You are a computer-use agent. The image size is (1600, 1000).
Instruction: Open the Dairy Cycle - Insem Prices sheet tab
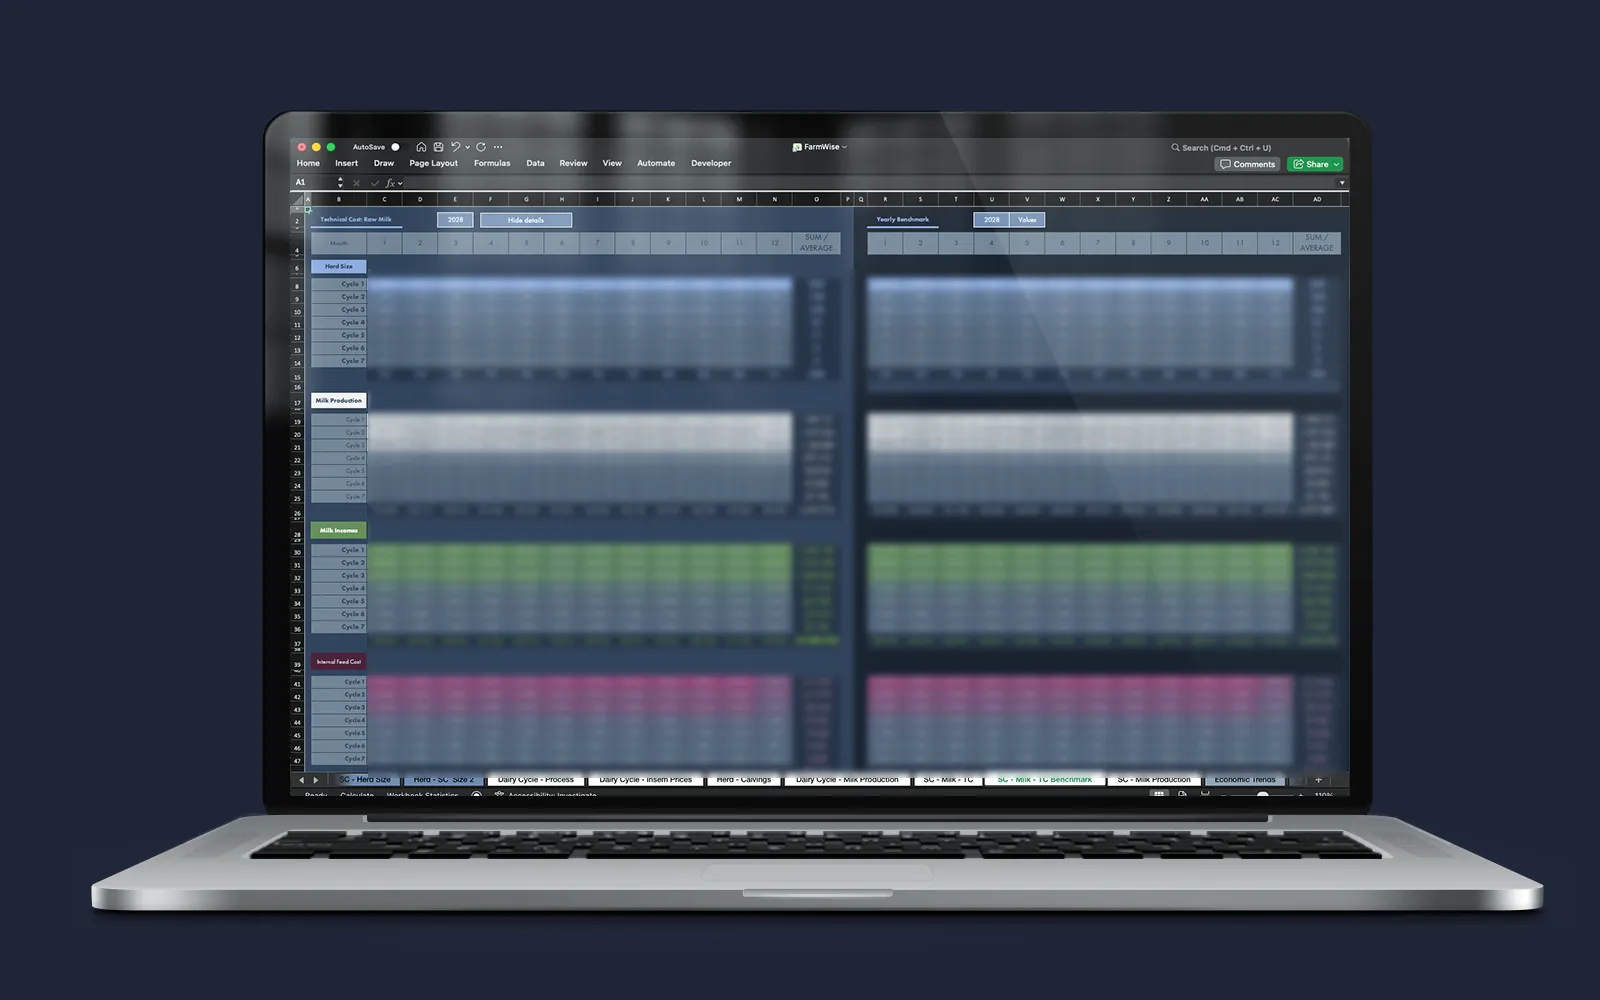(646, 780)
